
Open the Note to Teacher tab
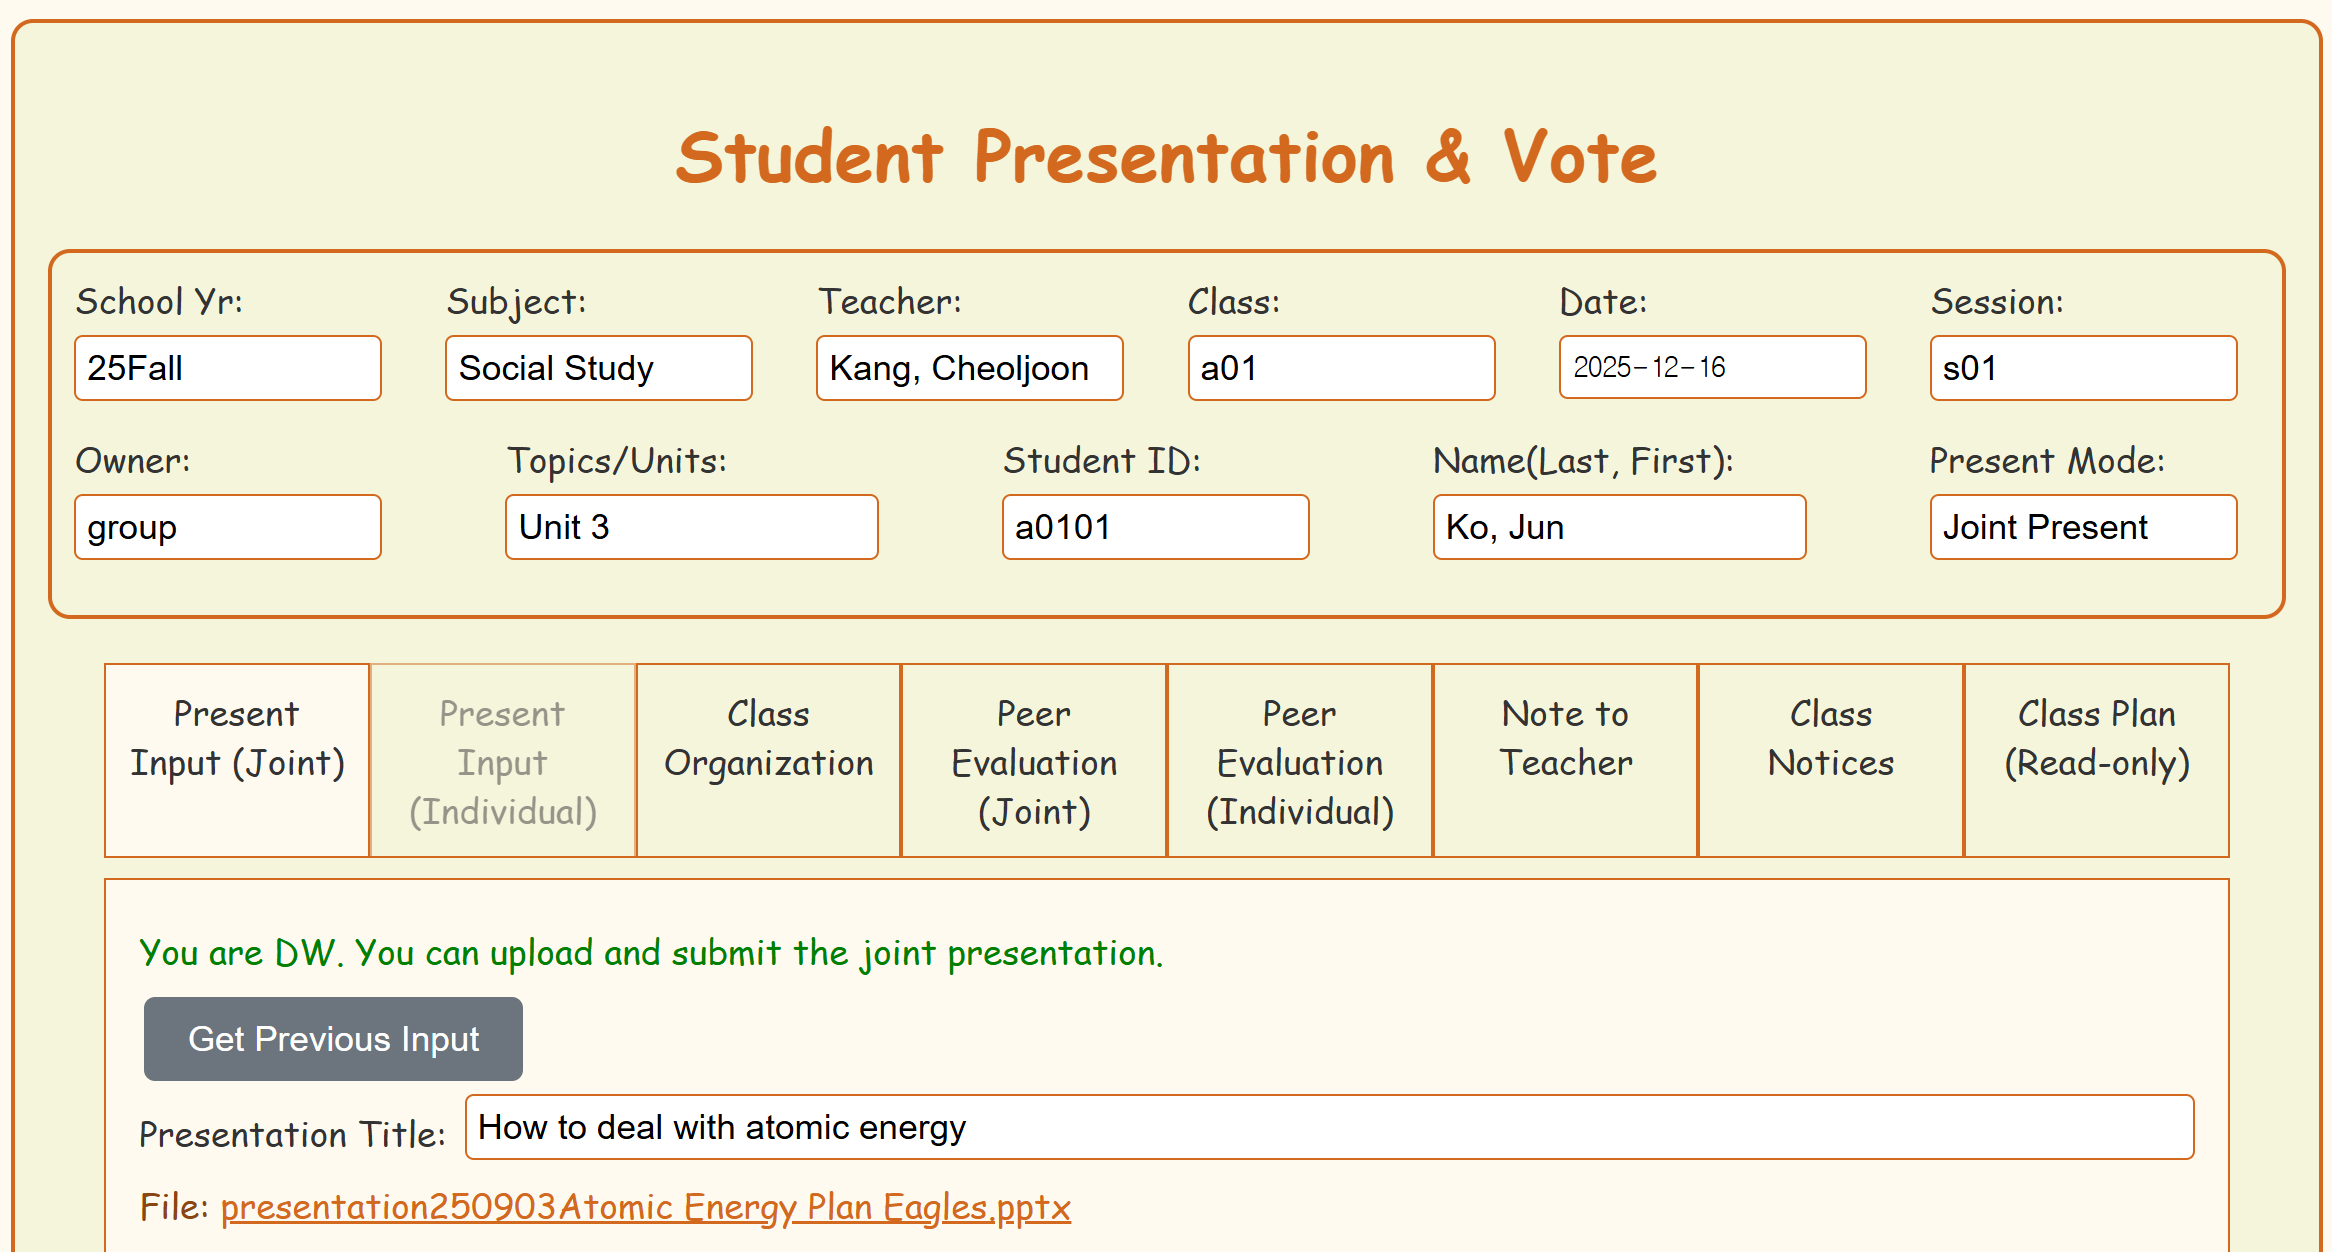tap(1565, 760)
